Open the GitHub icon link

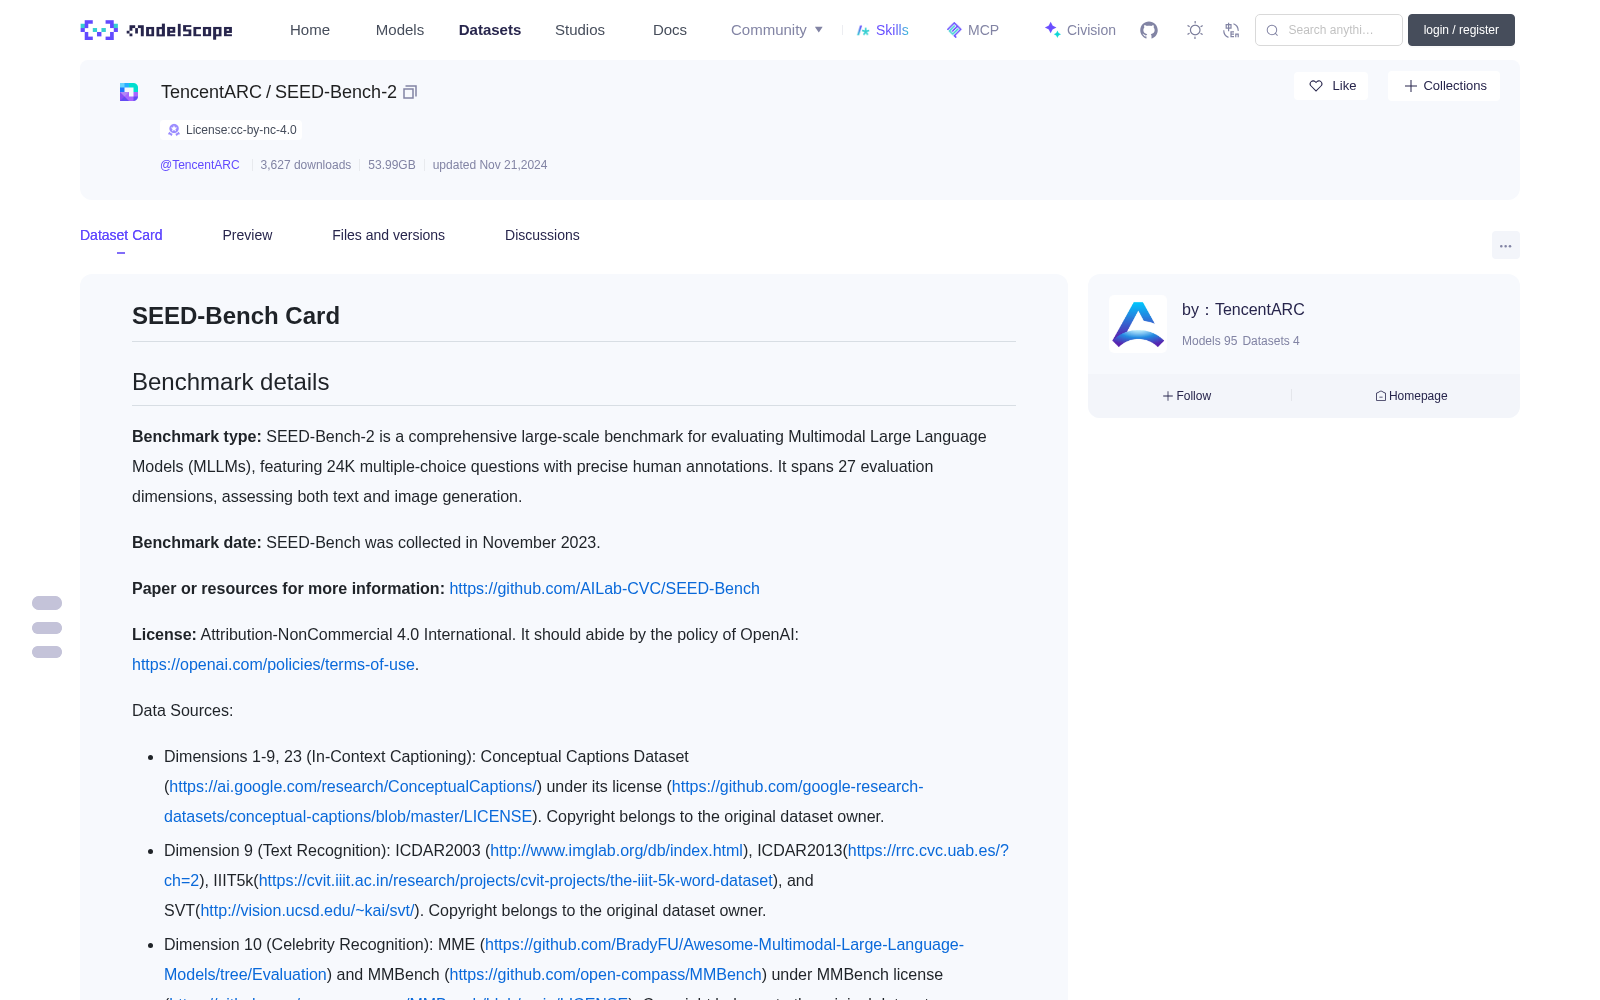[1149, 30]
